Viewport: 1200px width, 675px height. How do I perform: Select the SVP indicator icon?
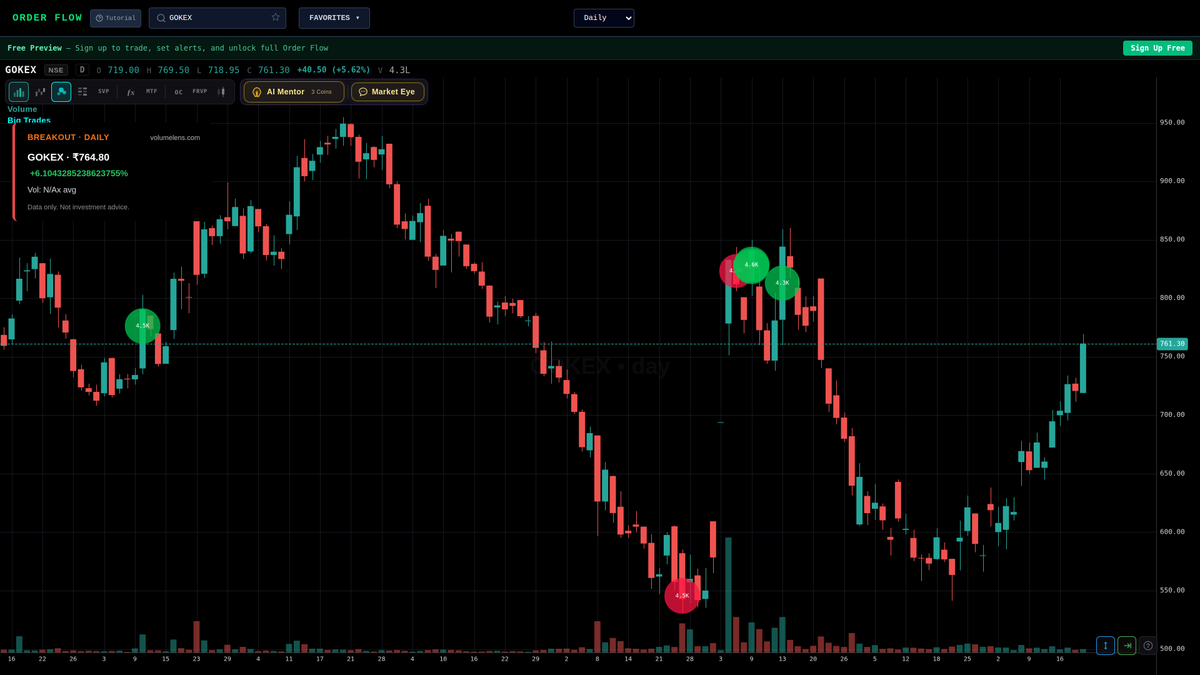coord(103,91)
